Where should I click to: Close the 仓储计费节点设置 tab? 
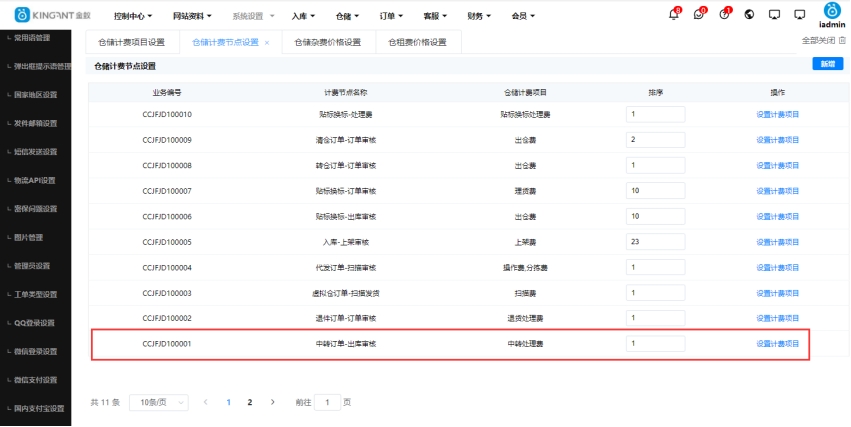266,43
